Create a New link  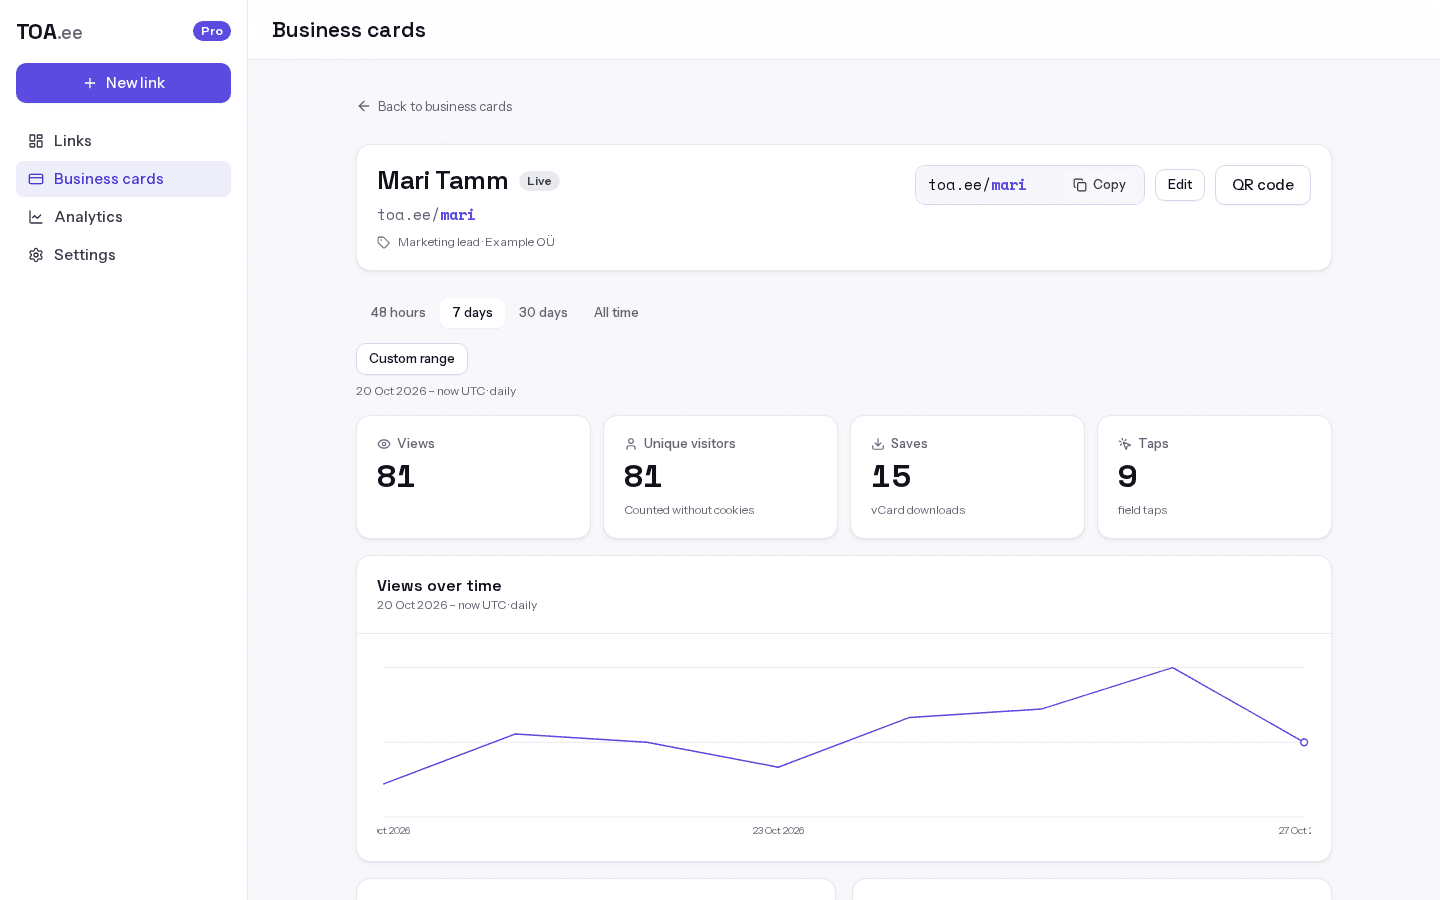tap(123, 83)
